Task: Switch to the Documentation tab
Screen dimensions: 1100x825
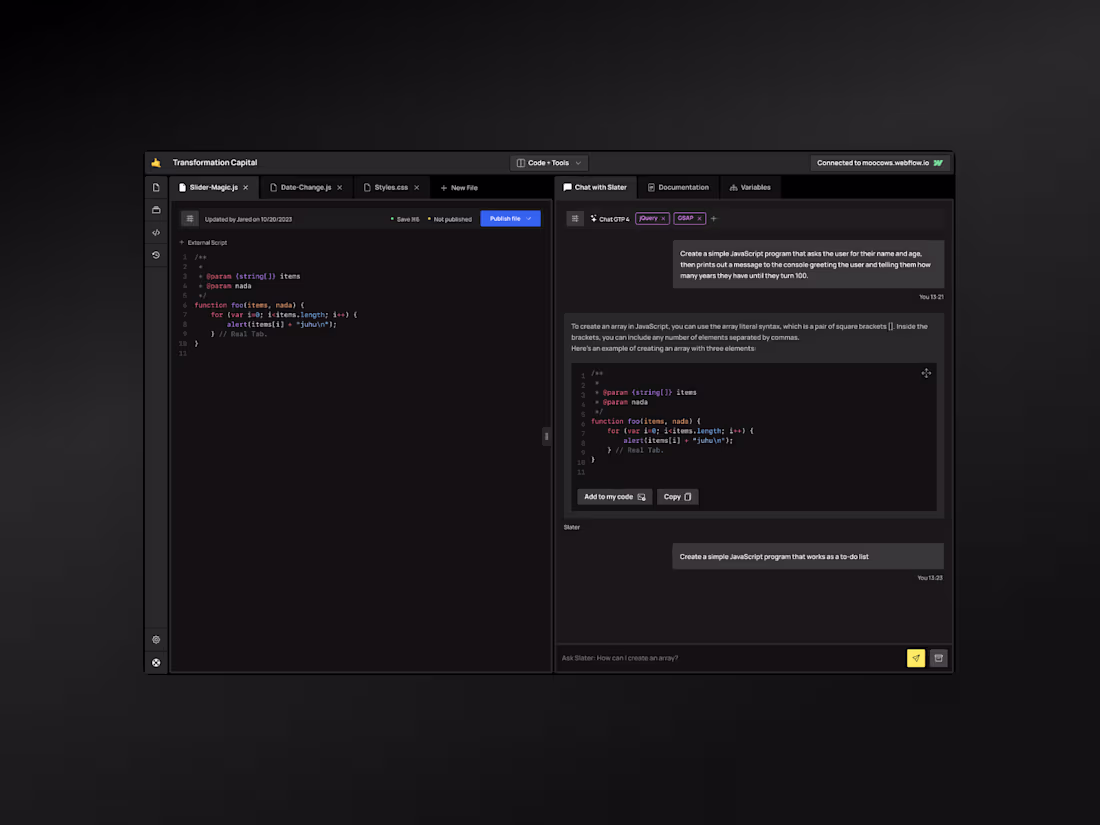Action: point(678,187)
